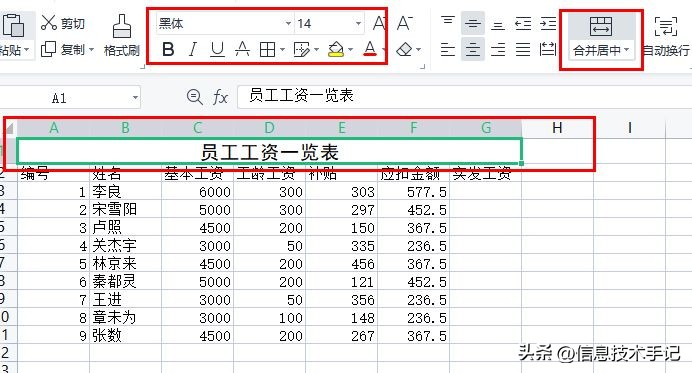
Task: Click cell with name 秦都灵
Action: click(x=125, y=281)
